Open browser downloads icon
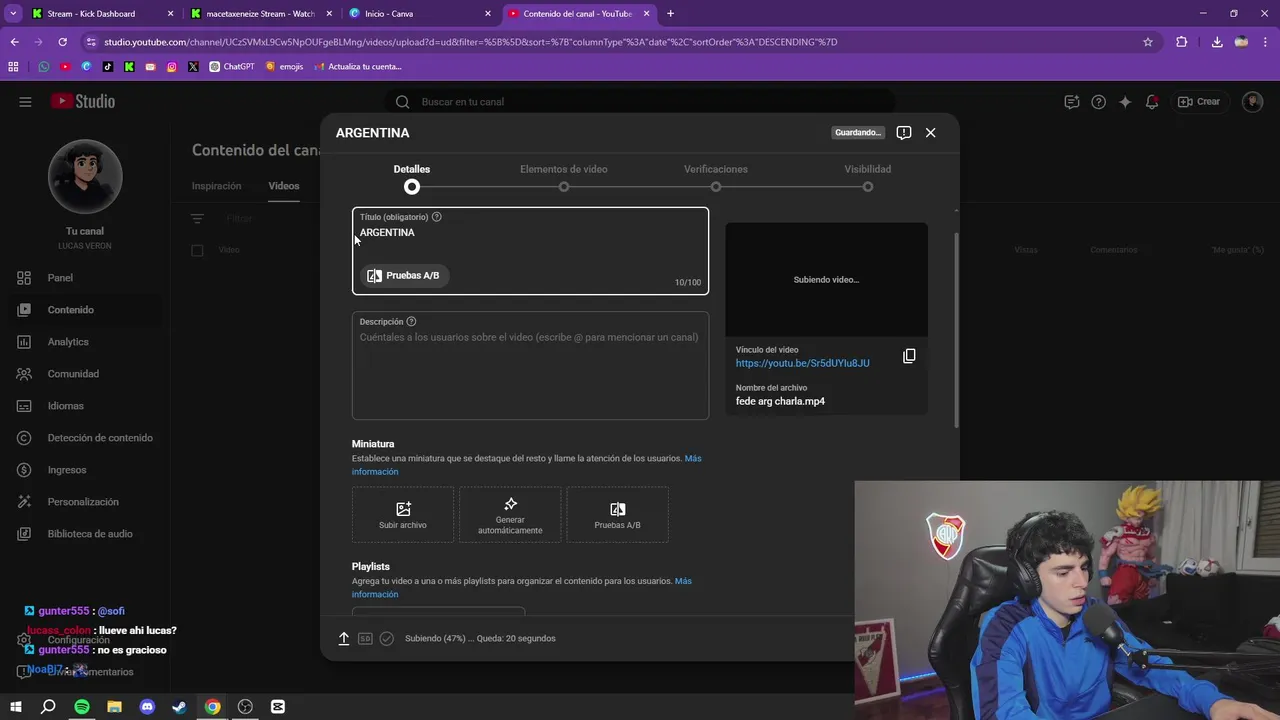This screenshot has height=720, width=1280. click(1216, 42)
